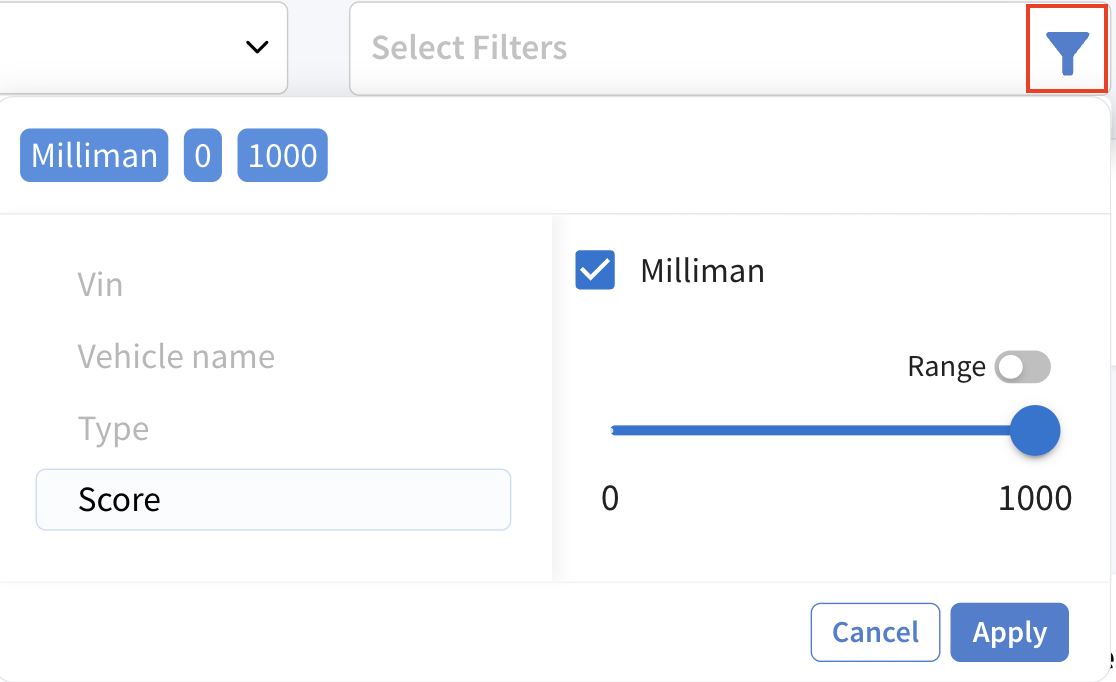Click the Range label text
The height and width of the screenshot is (682, 1116).
(947, 367)
